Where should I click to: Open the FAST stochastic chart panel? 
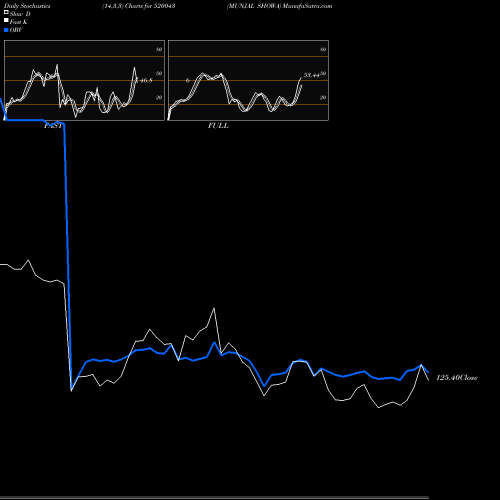coord(84,80)
